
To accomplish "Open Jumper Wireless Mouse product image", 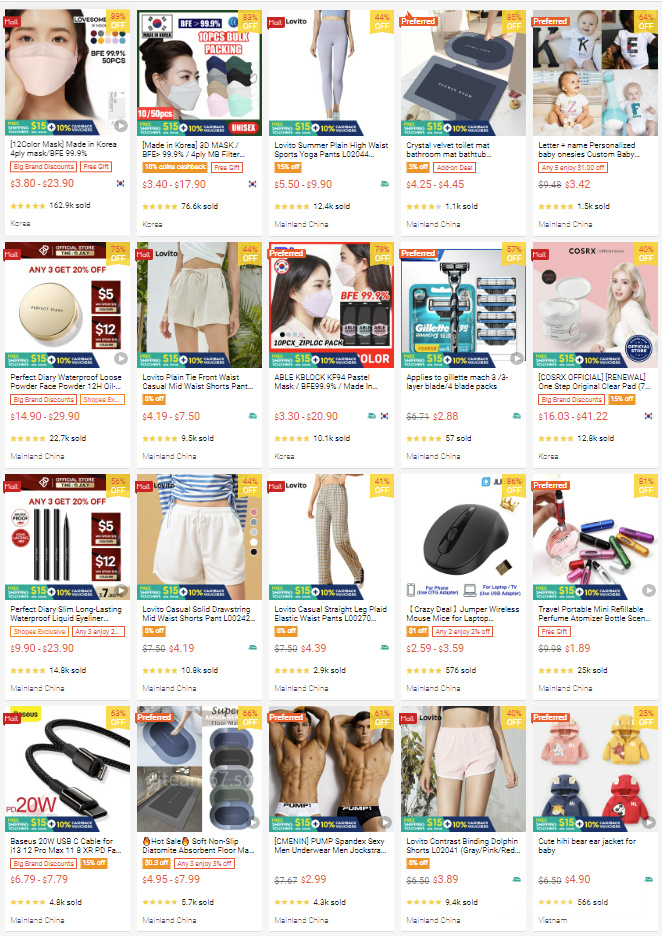I will [x=463, y=537].
